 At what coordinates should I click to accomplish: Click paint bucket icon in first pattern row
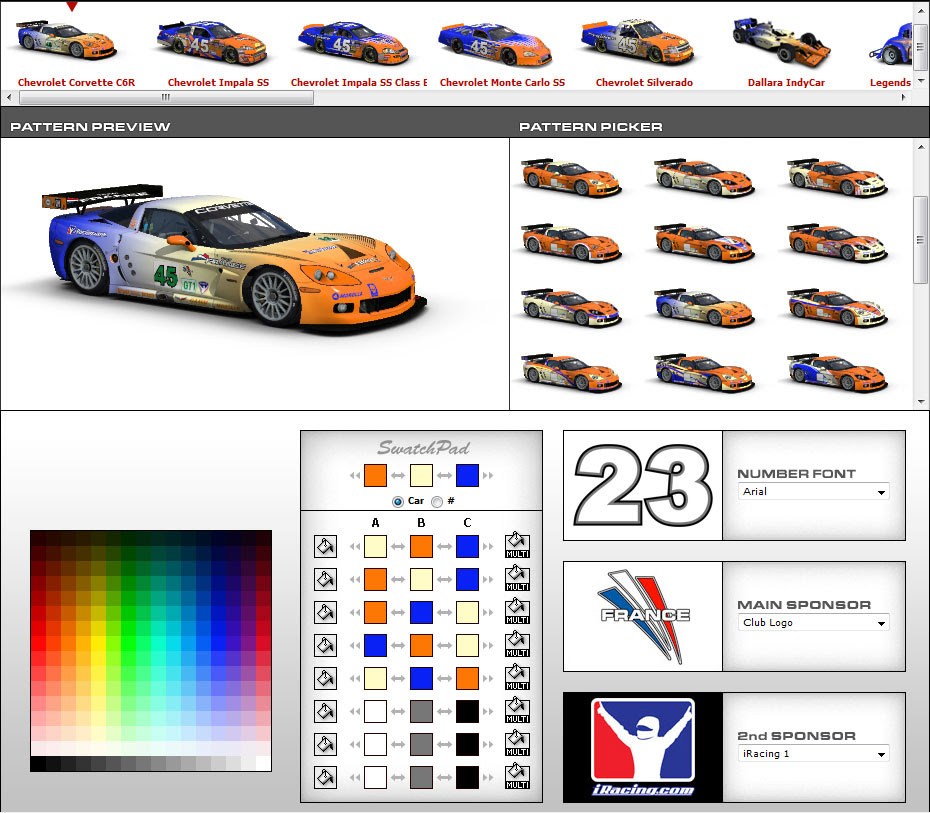[x=325, y=547]
